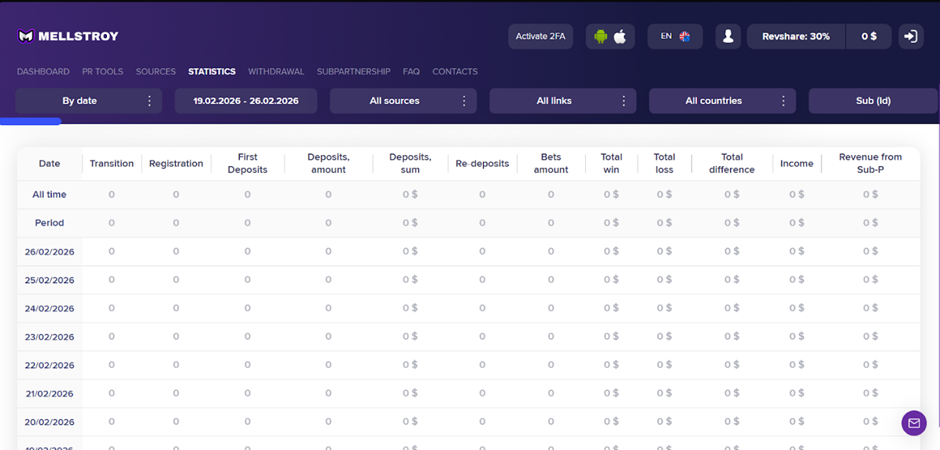Image resolution: width=940 pixels, height=450 pixels.
Task: Click the Apple app icon
Action: click(x=620, y=37)
